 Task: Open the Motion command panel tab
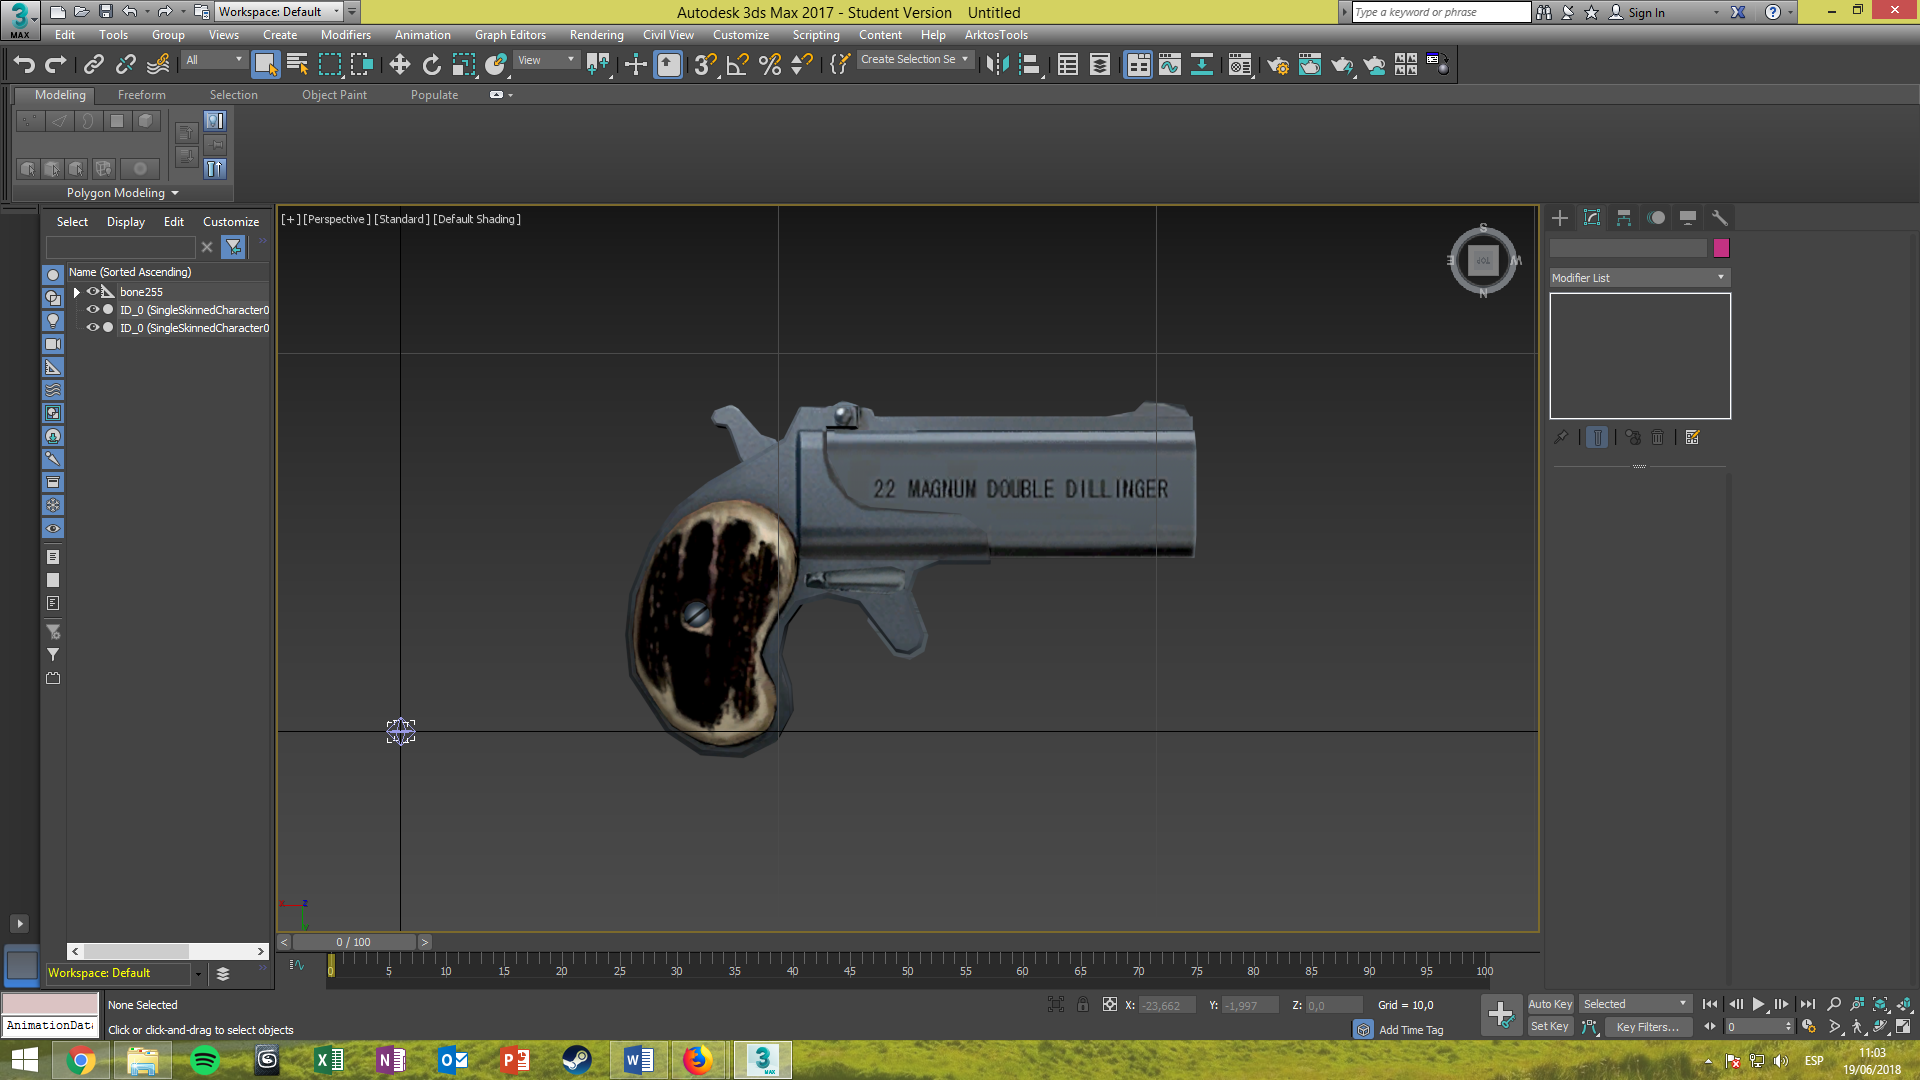pyautogui.click(x=1656, y=218)
